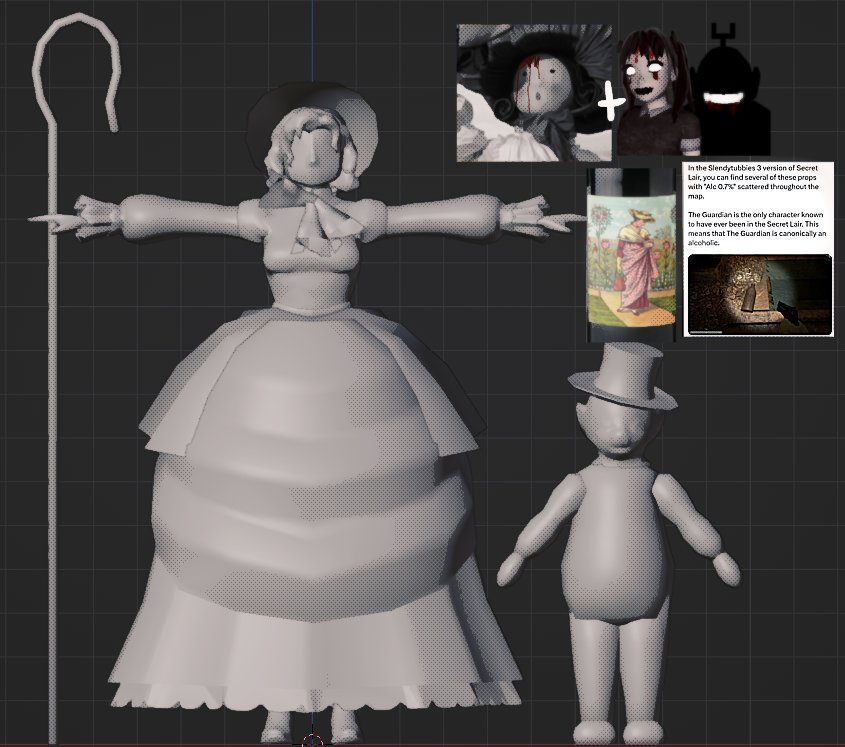
Task: Click the black antenna silhouette reference image
Action: (x=733, y=91)
